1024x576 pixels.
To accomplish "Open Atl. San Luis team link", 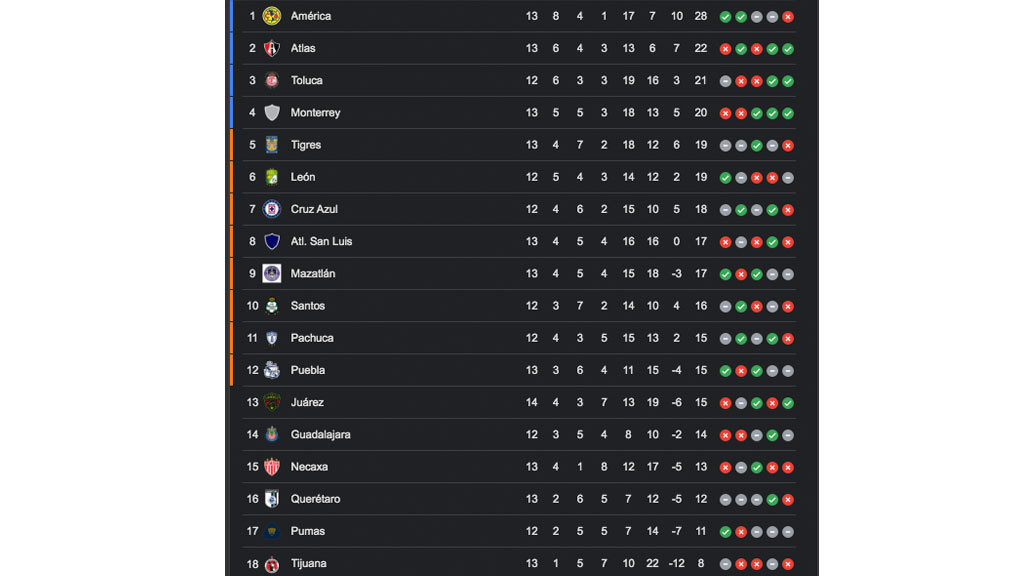I will click(x=321, y=242).
